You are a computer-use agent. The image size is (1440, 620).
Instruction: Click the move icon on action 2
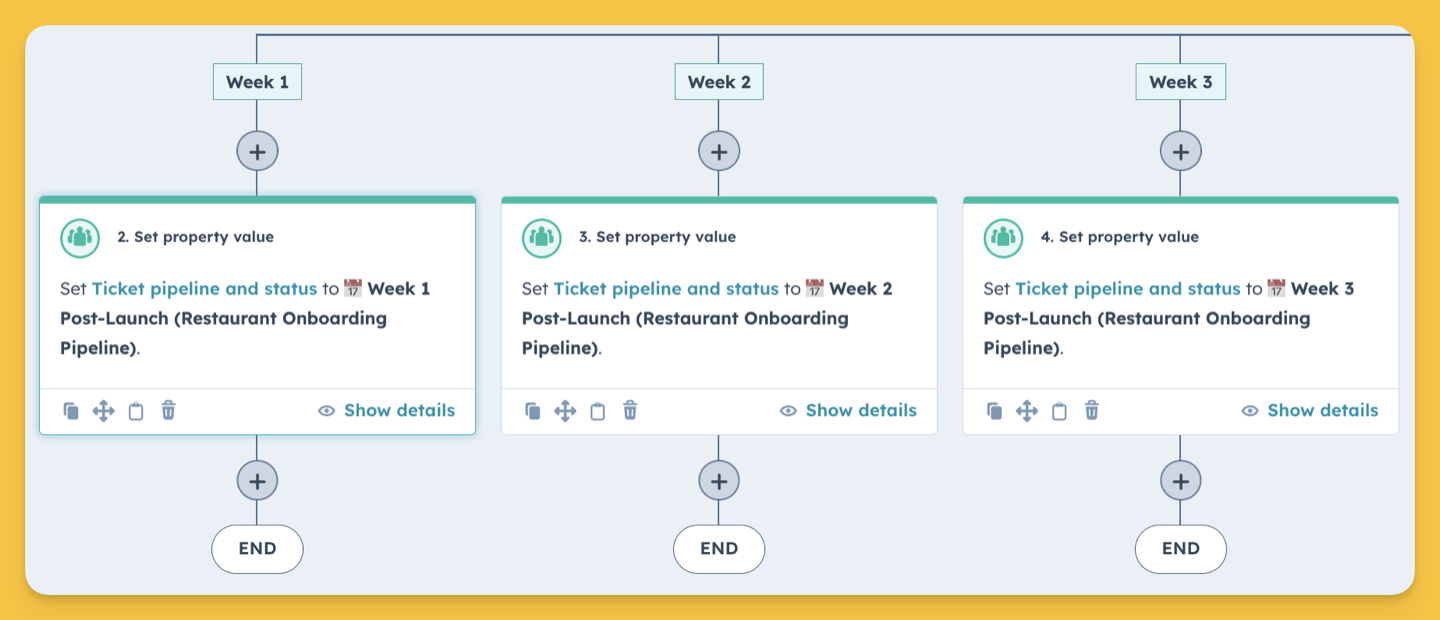point(103,411)
